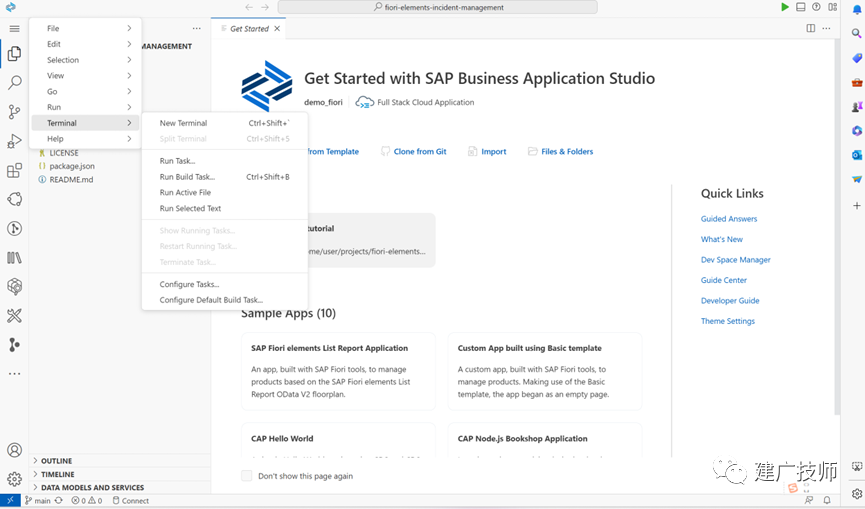The width and height of the screenshot is (865, 509).
Task: Open Run and Debug icon
Action: [x=14, y=141]
